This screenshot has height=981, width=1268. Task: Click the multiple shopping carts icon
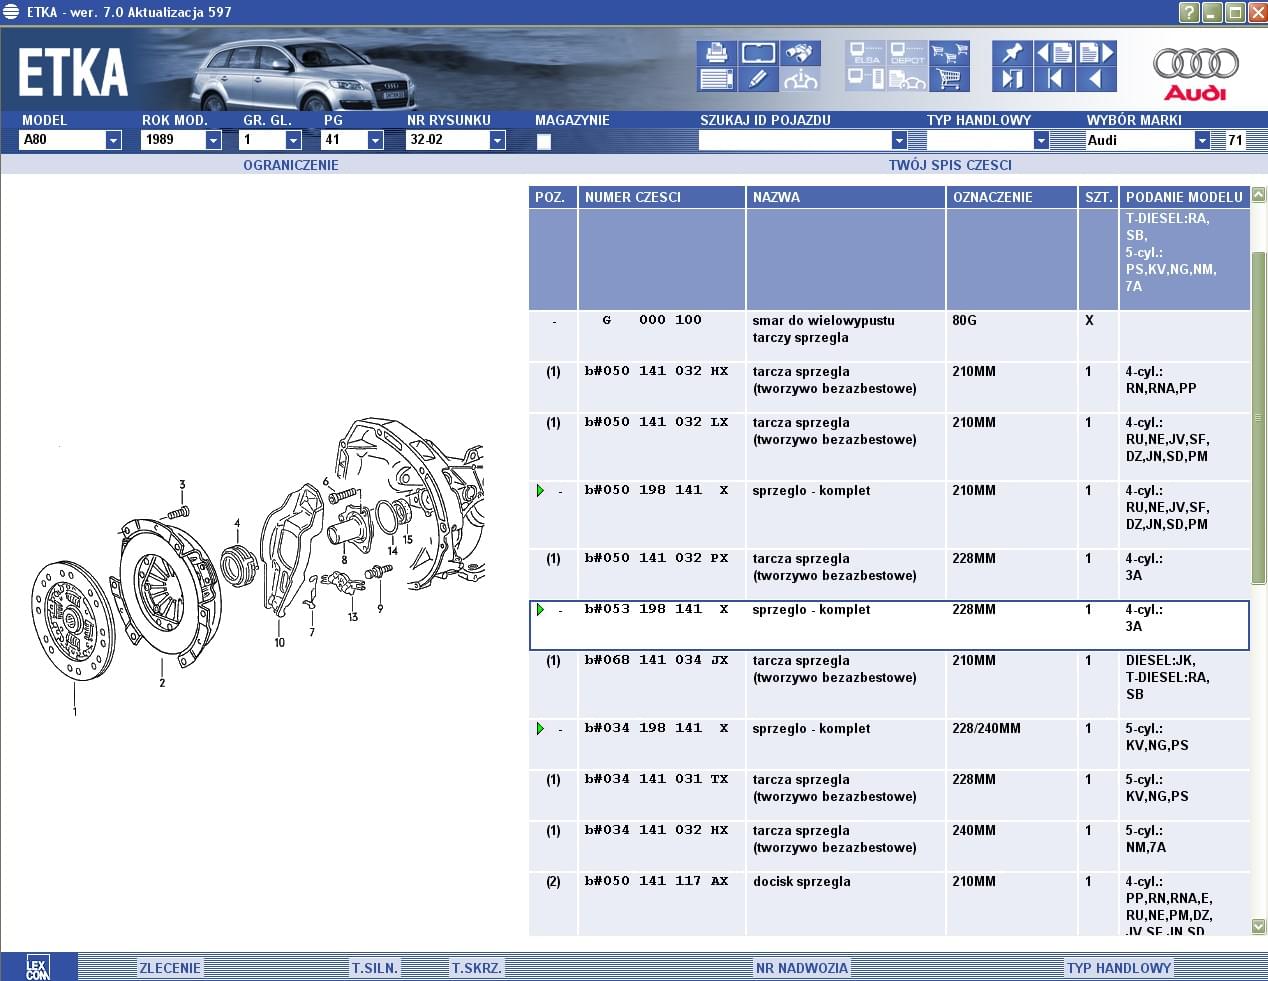[x=949, y=53]
